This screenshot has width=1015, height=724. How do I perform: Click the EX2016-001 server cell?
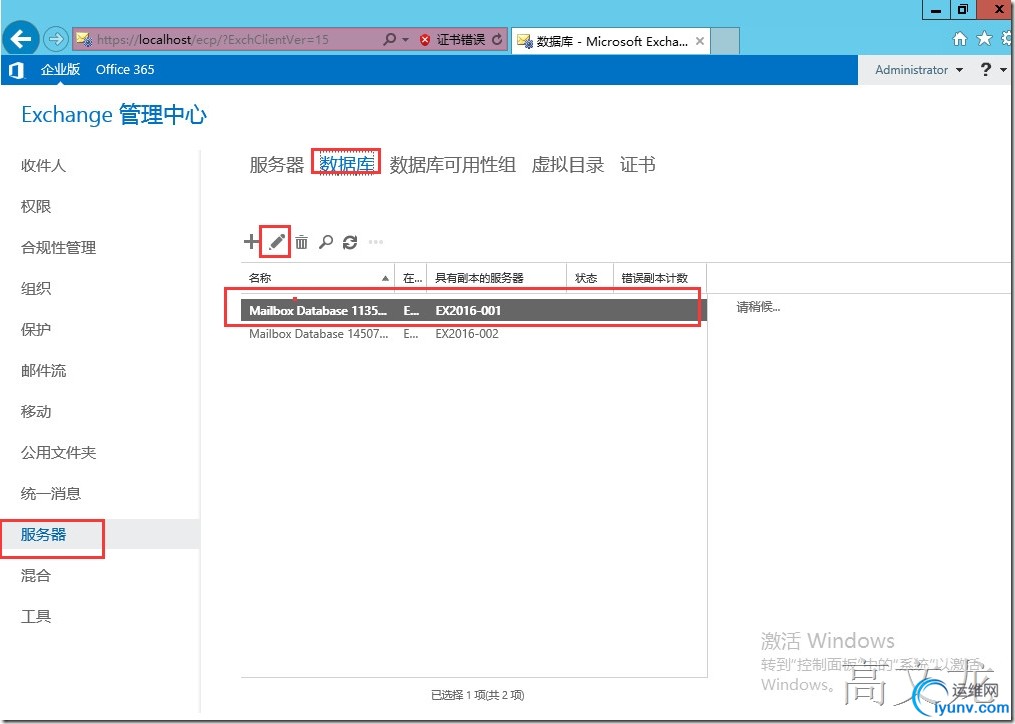coord(468,310)
